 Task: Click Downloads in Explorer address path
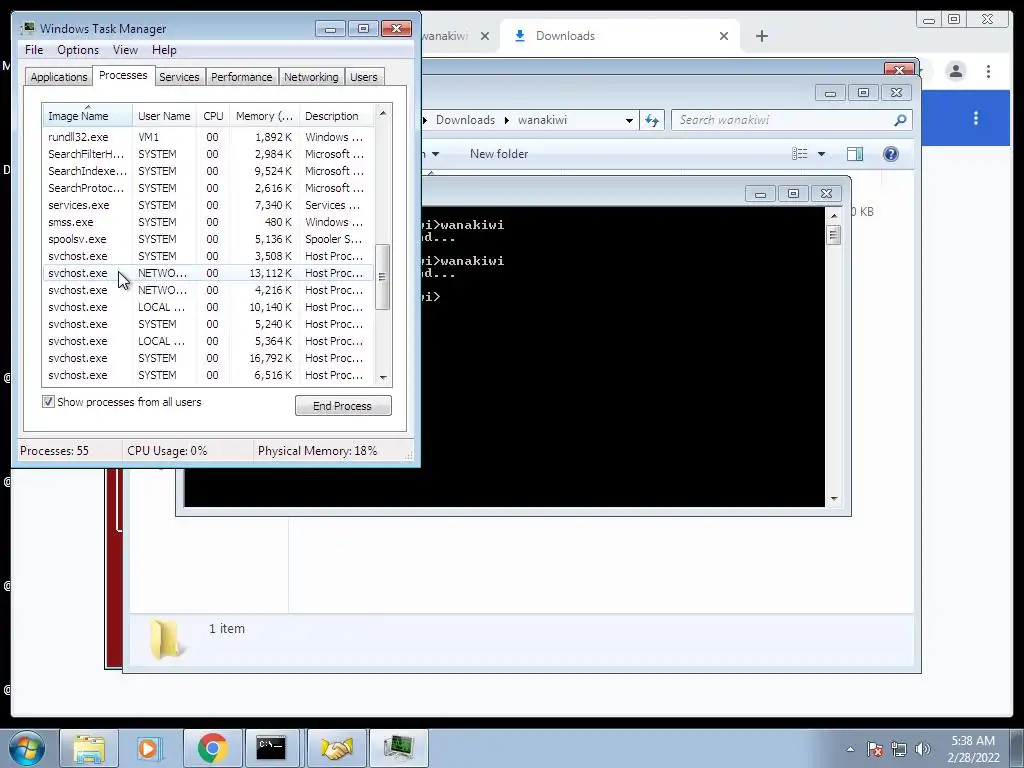[x=465, y=120]
